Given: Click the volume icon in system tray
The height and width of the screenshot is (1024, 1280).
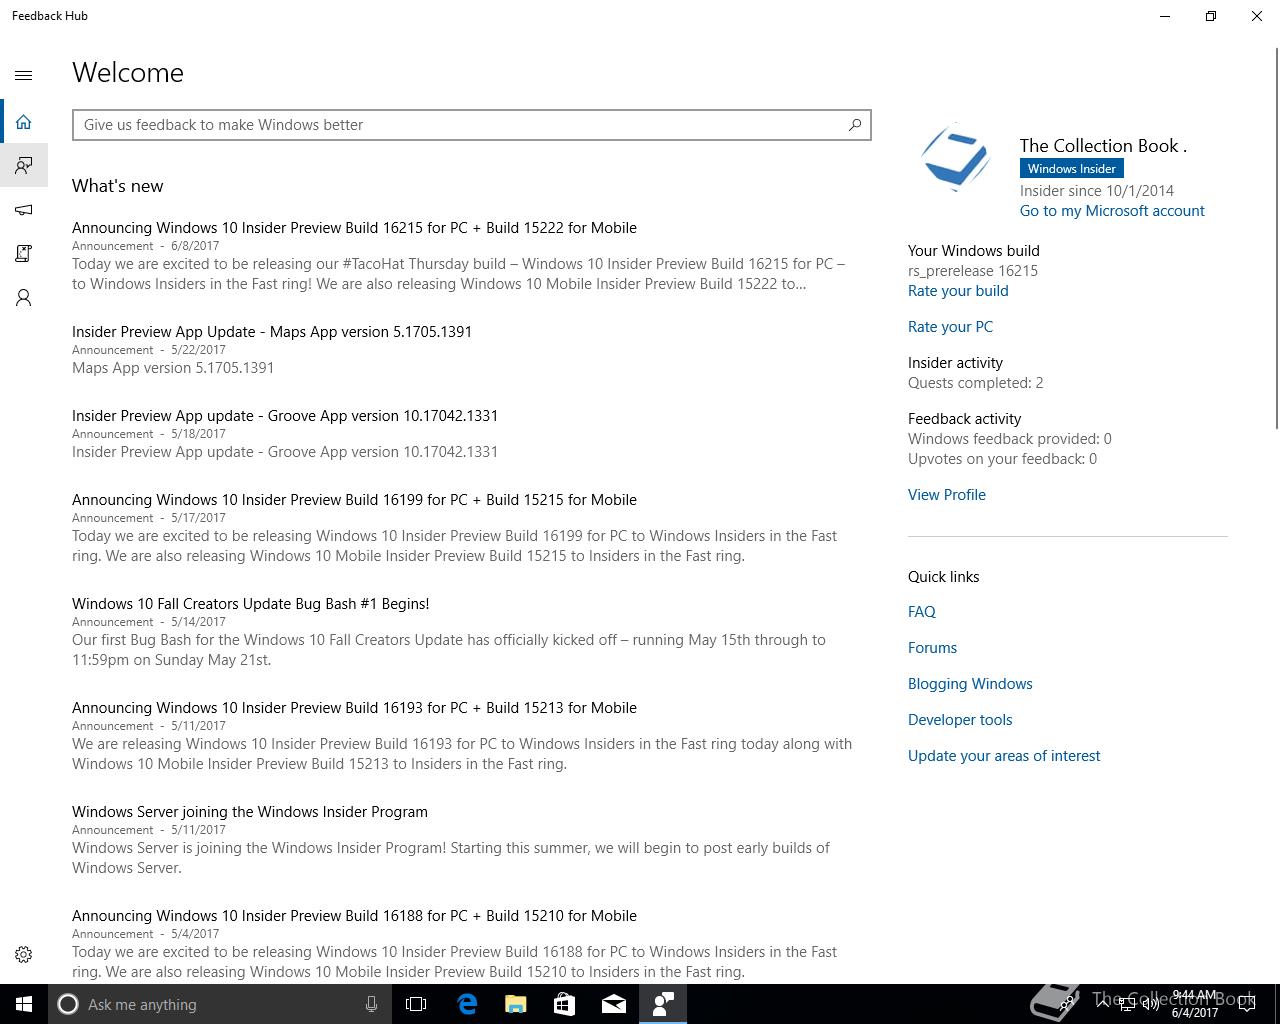Looking at the screenshot, I should coord(1150,1004).
